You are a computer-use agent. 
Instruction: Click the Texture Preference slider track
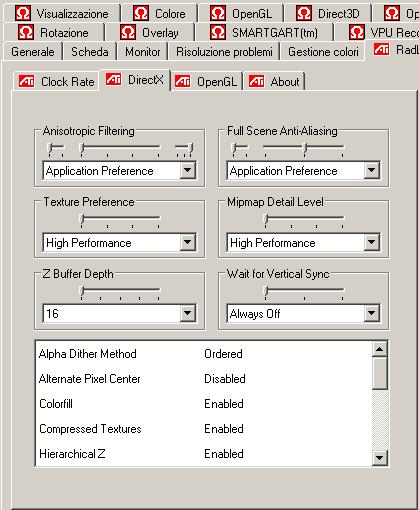(120, 218)
